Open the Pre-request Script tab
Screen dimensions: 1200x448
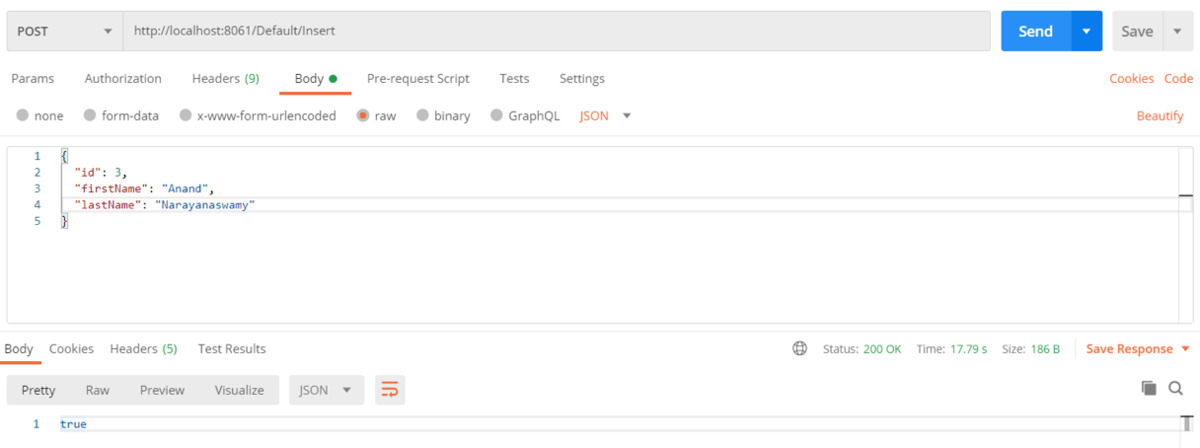click(418, 78)
